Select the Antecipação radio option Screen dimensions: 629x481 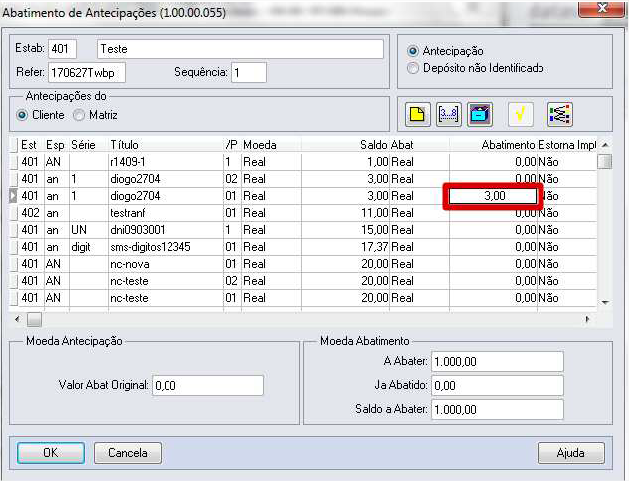tap(412, 51)
